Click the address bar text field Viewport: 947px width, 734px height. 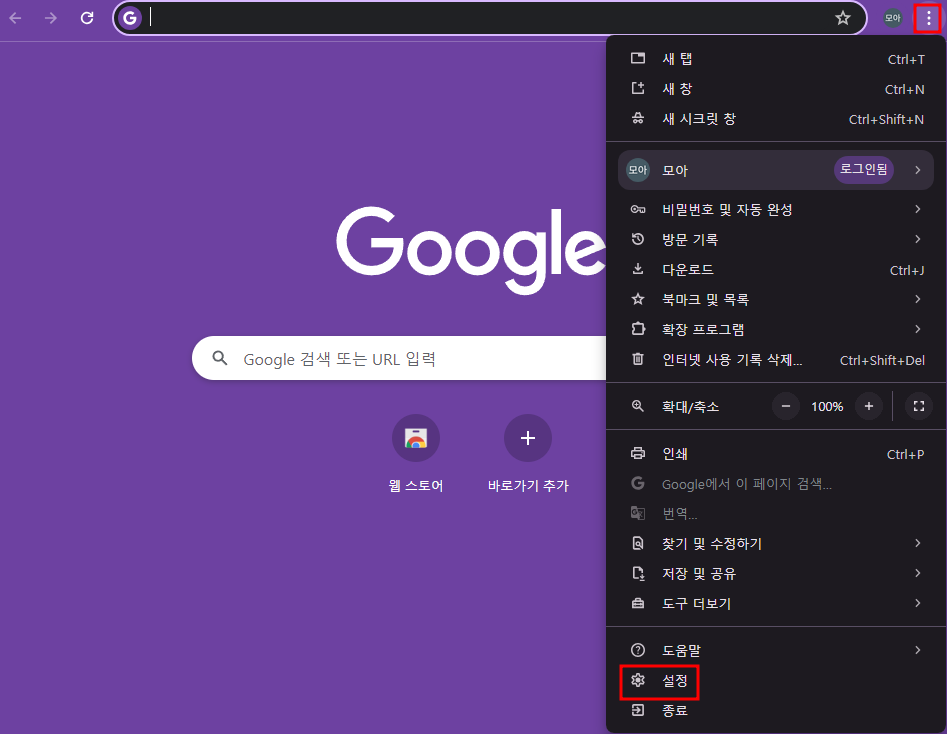tap(489, 18)
